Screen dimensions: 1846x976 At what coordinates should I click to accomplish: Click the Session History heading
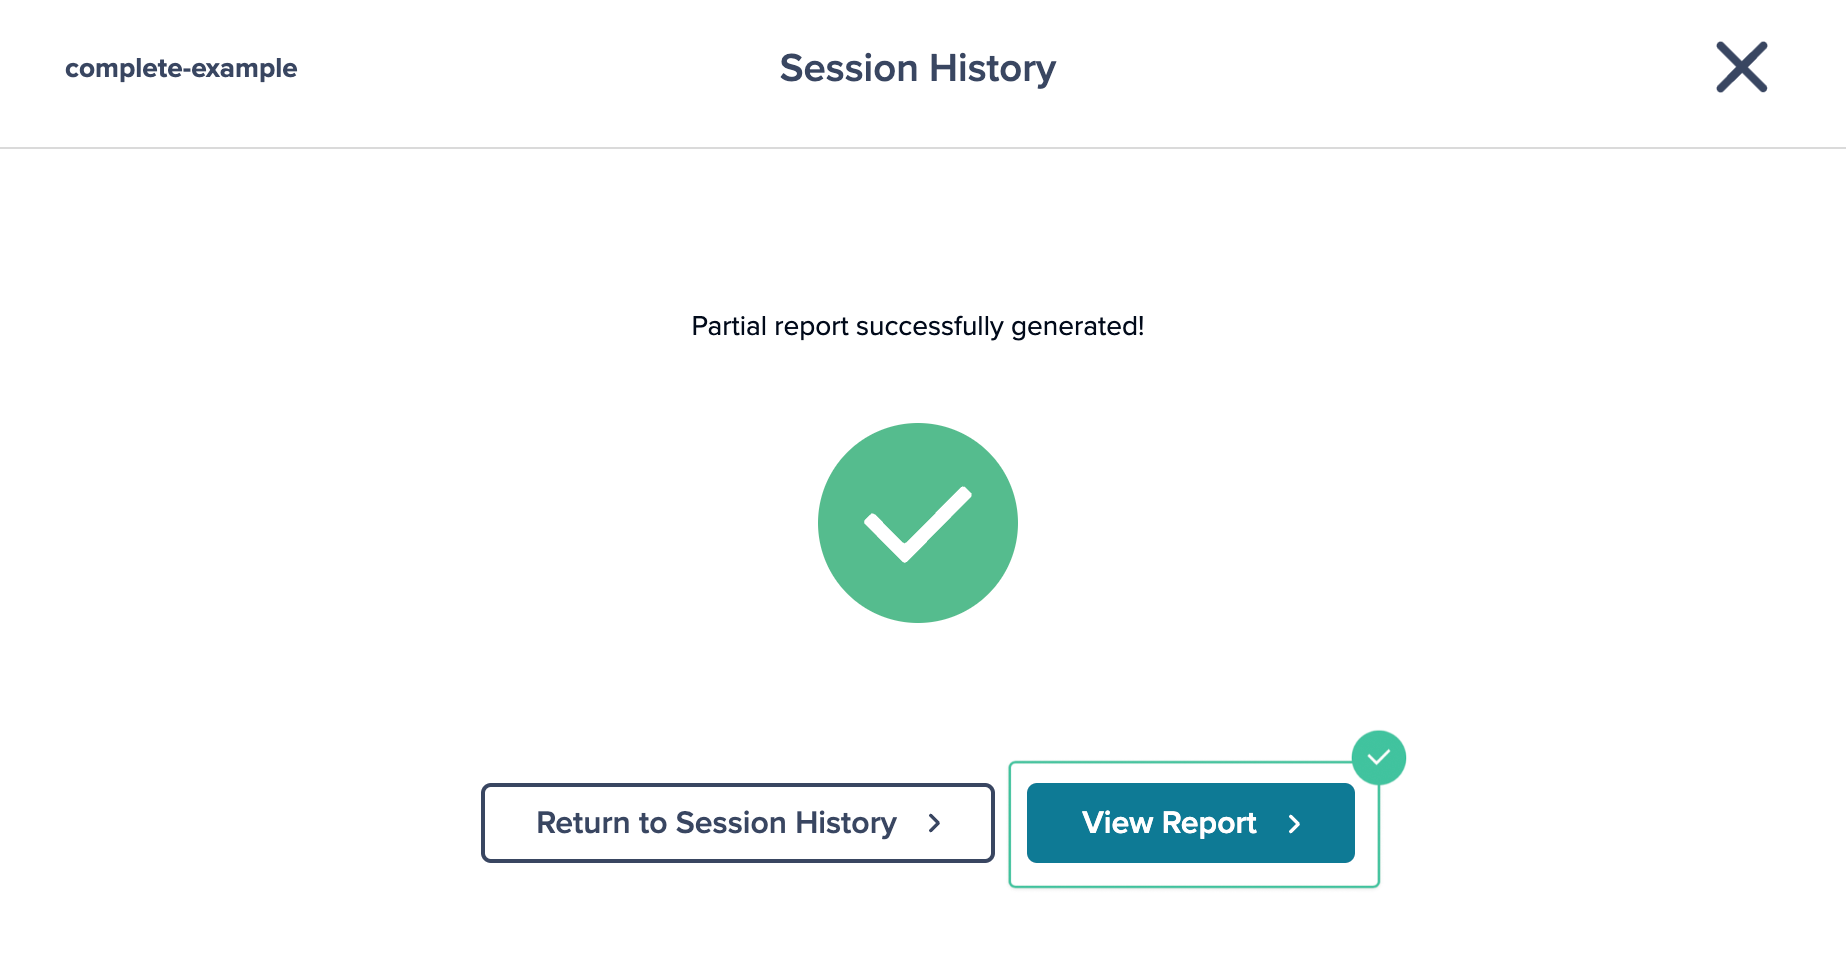(918, 68)
